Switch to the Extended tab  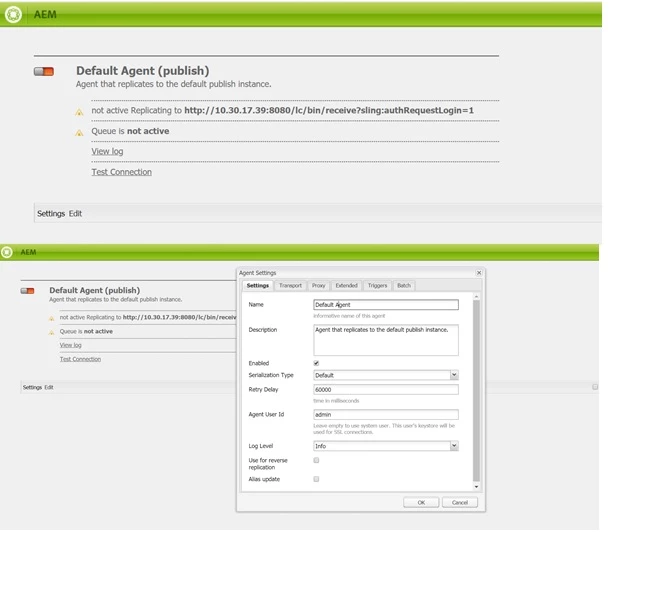346,286
